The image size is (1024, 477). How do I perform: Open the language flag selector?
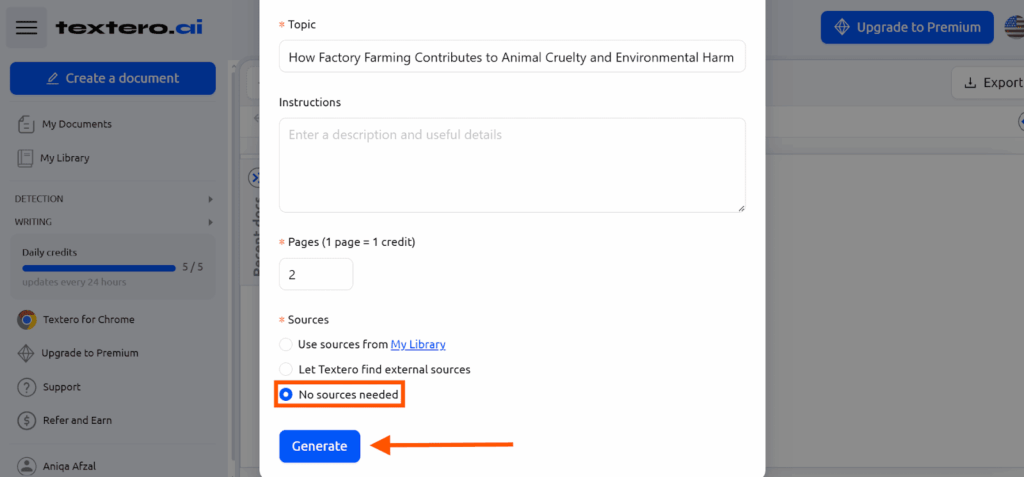tap(1014, 27)
